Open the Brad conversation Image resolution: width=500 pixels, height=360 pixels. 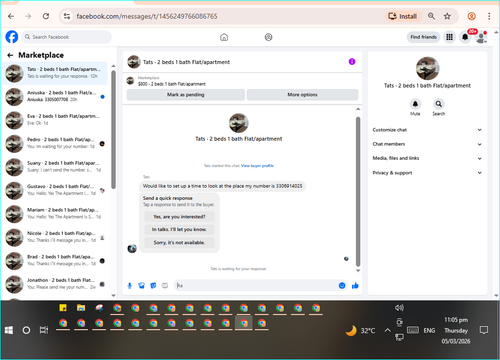55,260
